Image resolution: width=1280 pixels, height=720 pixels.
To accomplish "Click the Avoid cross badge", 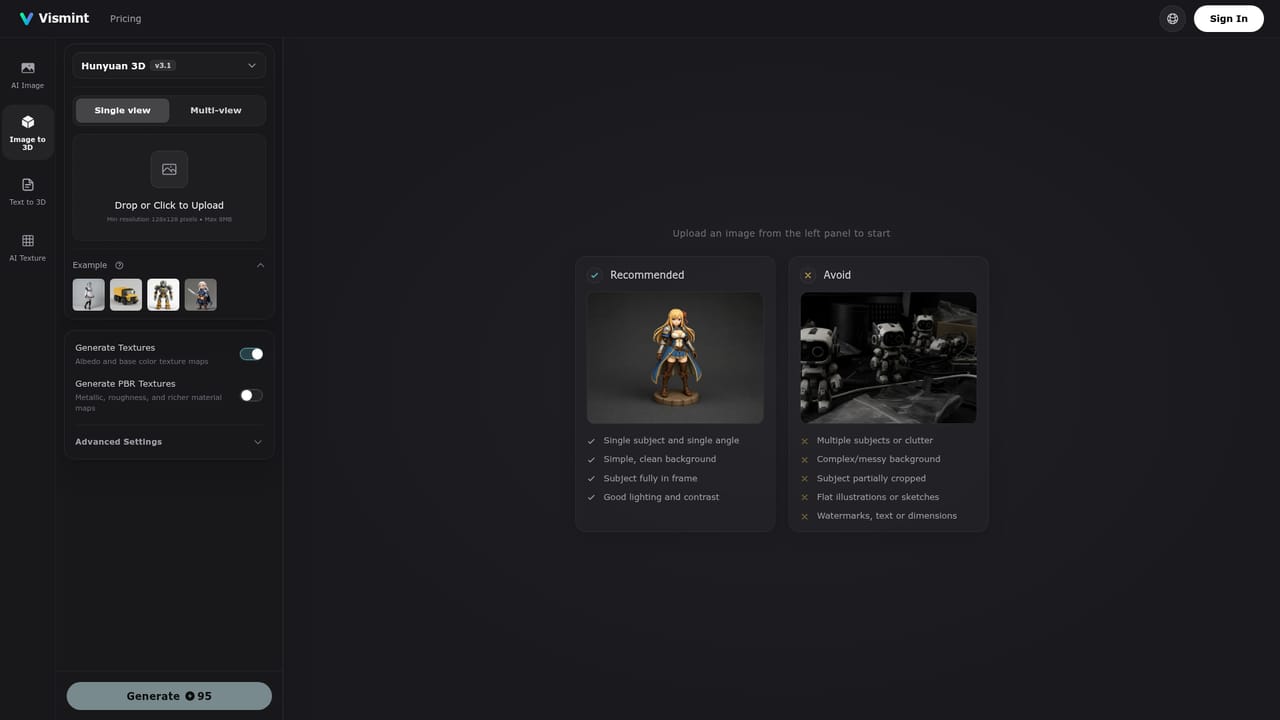I will (808, 275).
